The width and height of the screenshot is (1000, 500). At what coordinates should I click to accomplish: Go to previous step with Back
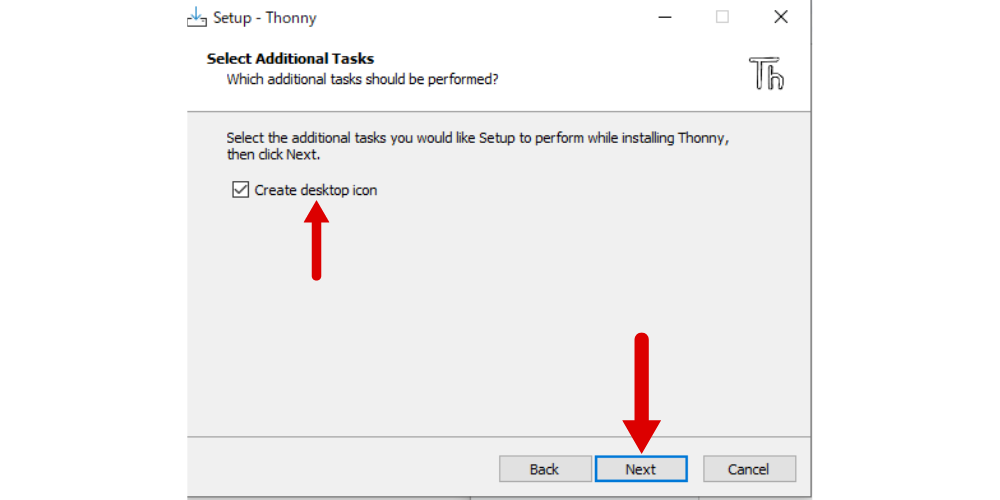coord(545,469)
